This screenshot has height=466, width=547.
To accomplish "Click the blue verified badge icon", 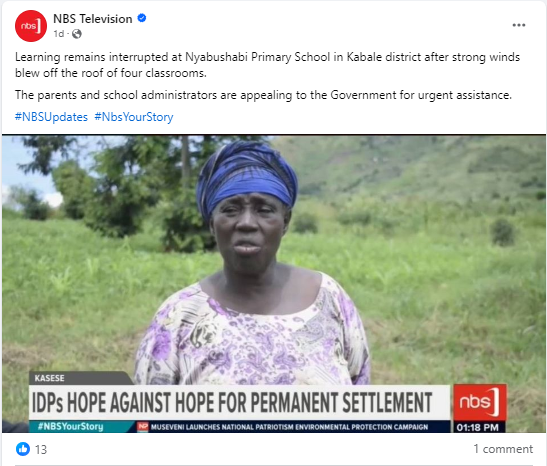I will pyautogui.click(x=142, y=18).
